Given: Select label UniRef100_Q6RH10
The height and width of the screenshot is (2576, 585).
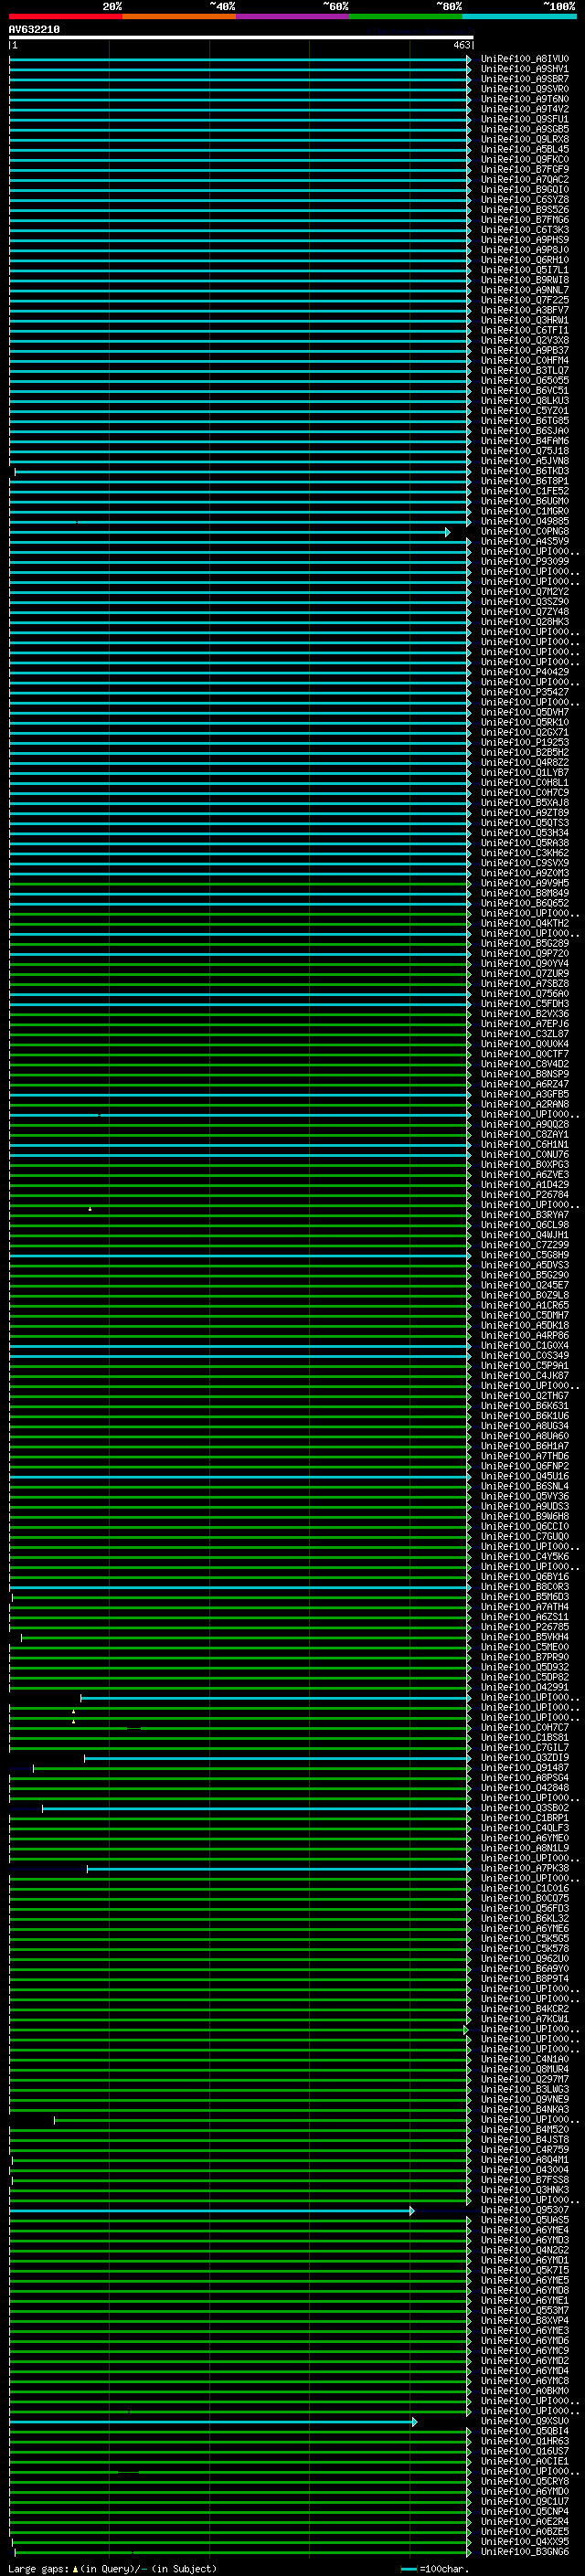Looking at the screenshot, I should 525,260.
